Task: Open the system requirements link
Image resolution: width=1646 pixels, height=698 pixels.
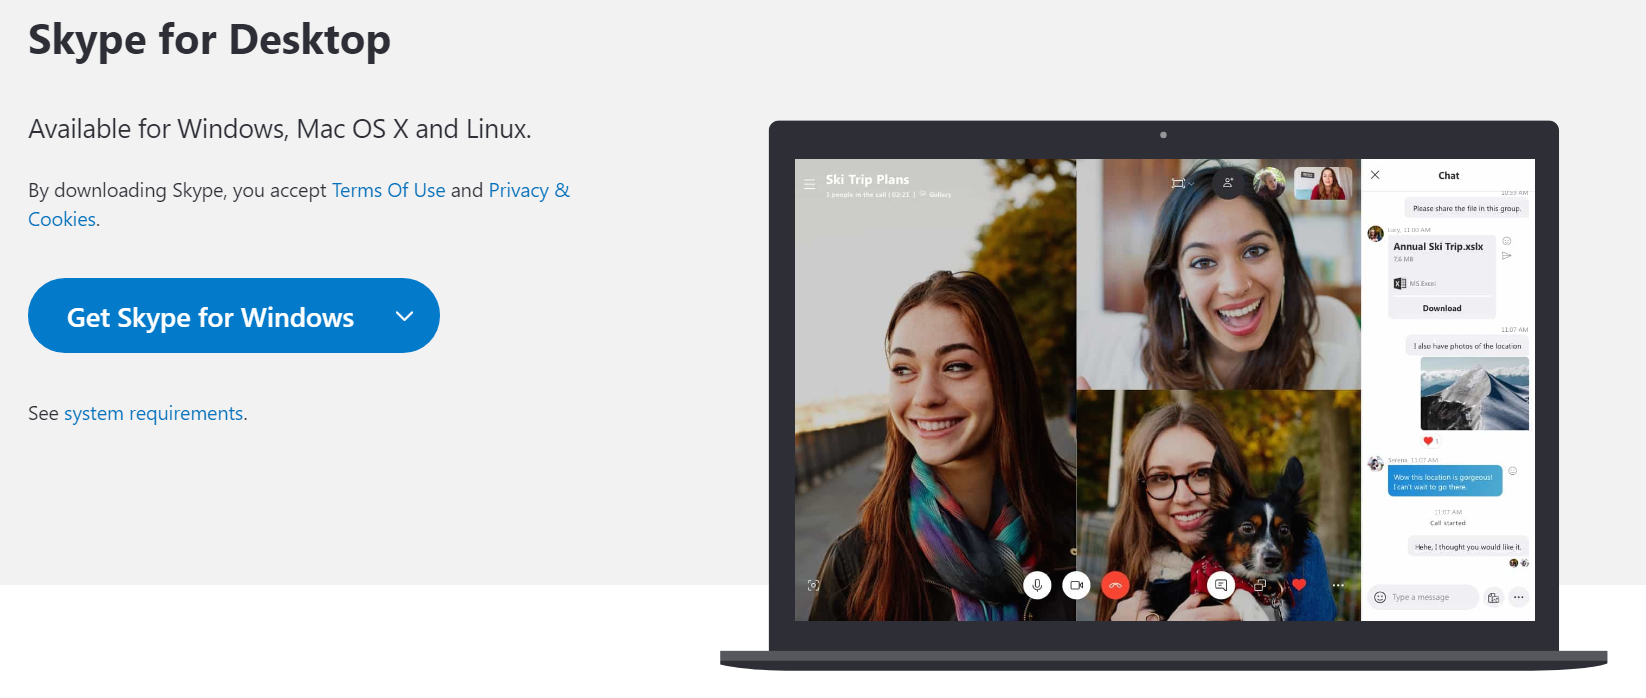Action: [x=154, y=413]
